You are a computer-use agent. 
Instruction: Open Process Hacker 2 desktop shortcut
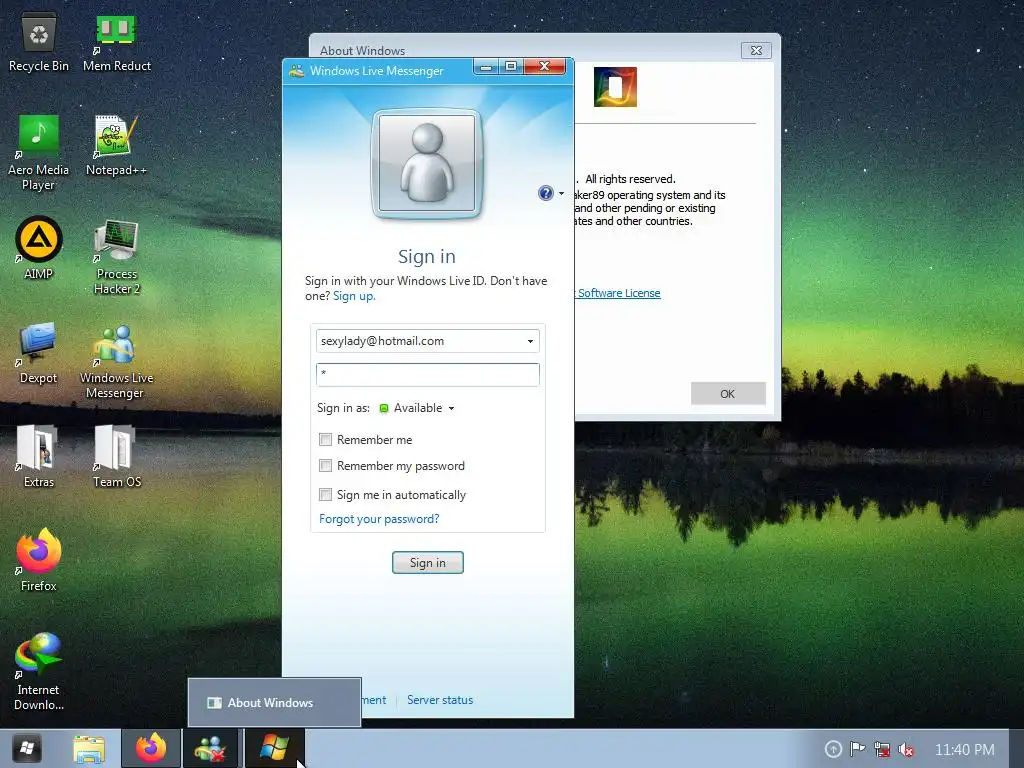click(x=116, y=256)
